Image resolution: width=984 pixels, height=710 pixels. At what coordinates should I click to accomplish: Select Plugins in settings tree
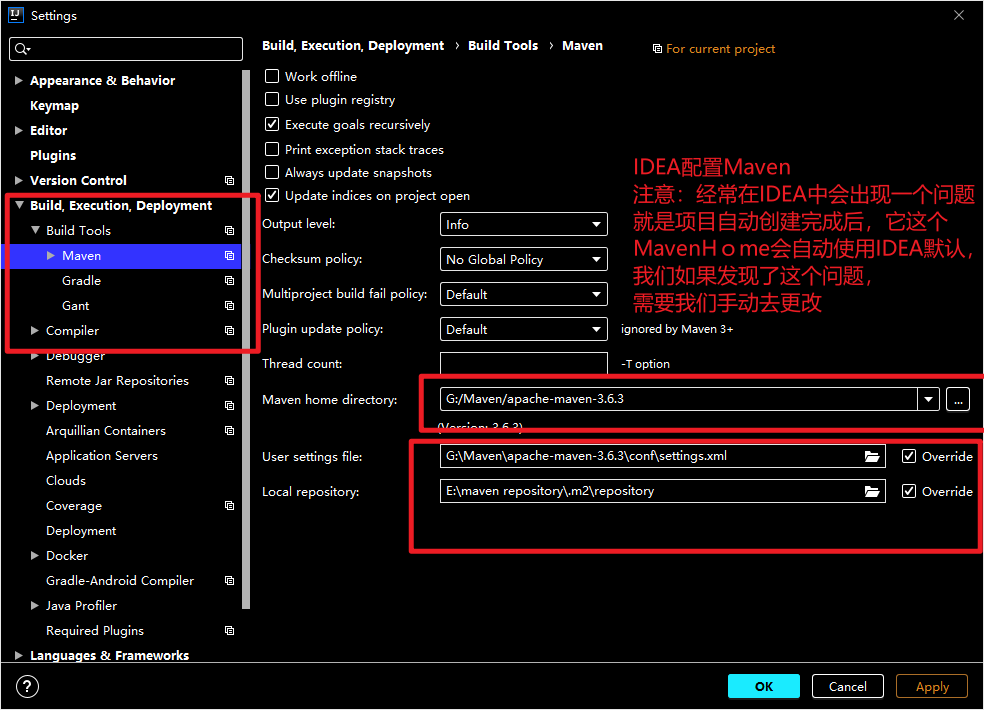point(53,155)
